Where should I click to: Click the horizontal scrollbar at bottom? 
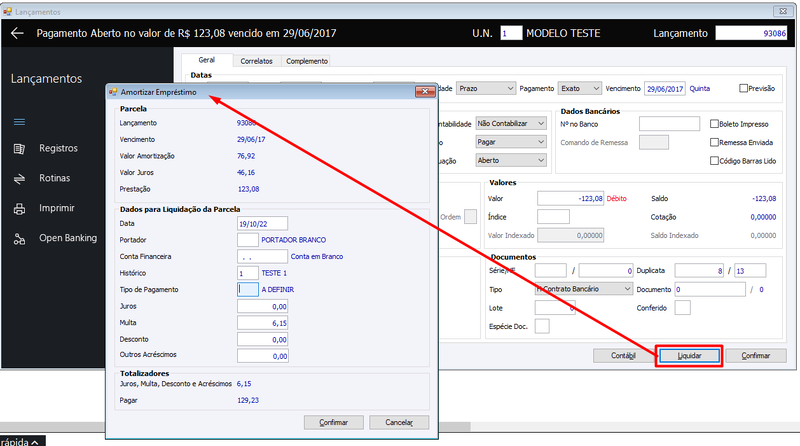(235, 427)
